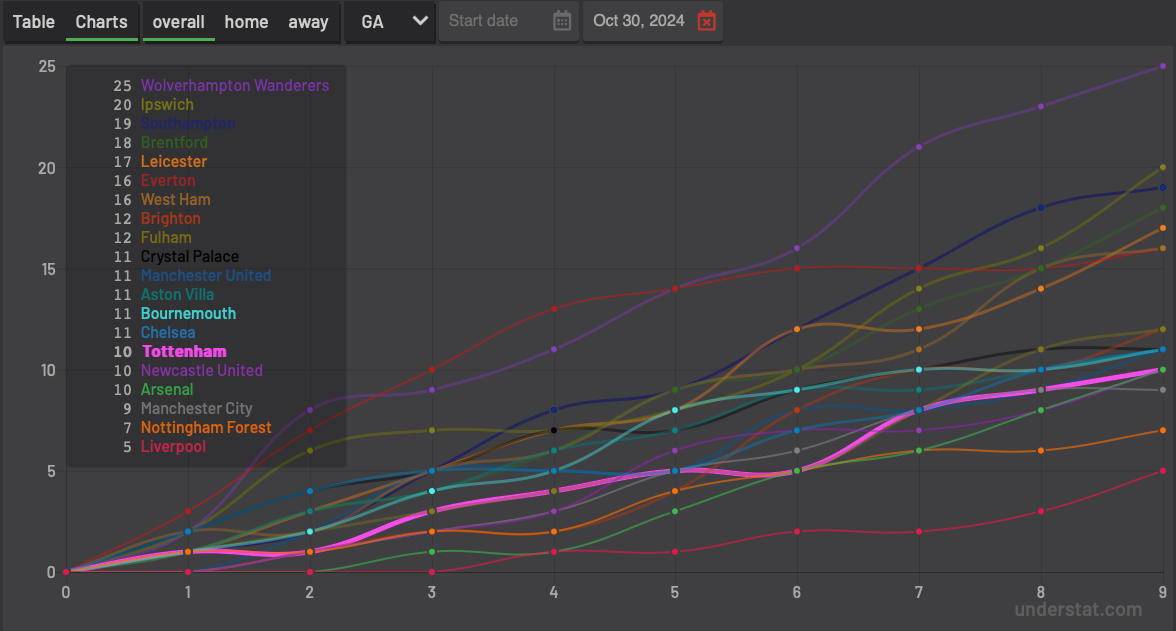Select Newcastle United in the legend
Viewport: 1176px width, 631px height.
click(x=202, y=371)
